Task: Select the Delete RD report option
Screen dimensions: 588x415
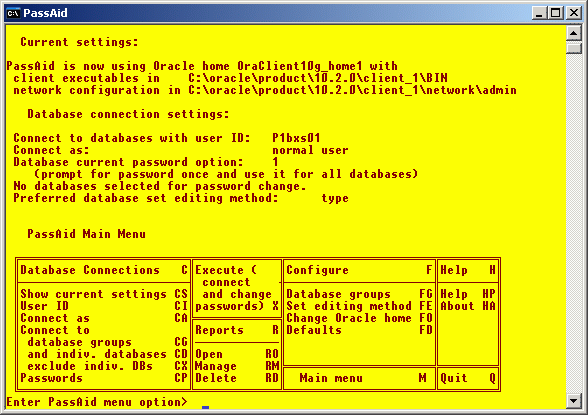Action: click(x=237, y=378)
